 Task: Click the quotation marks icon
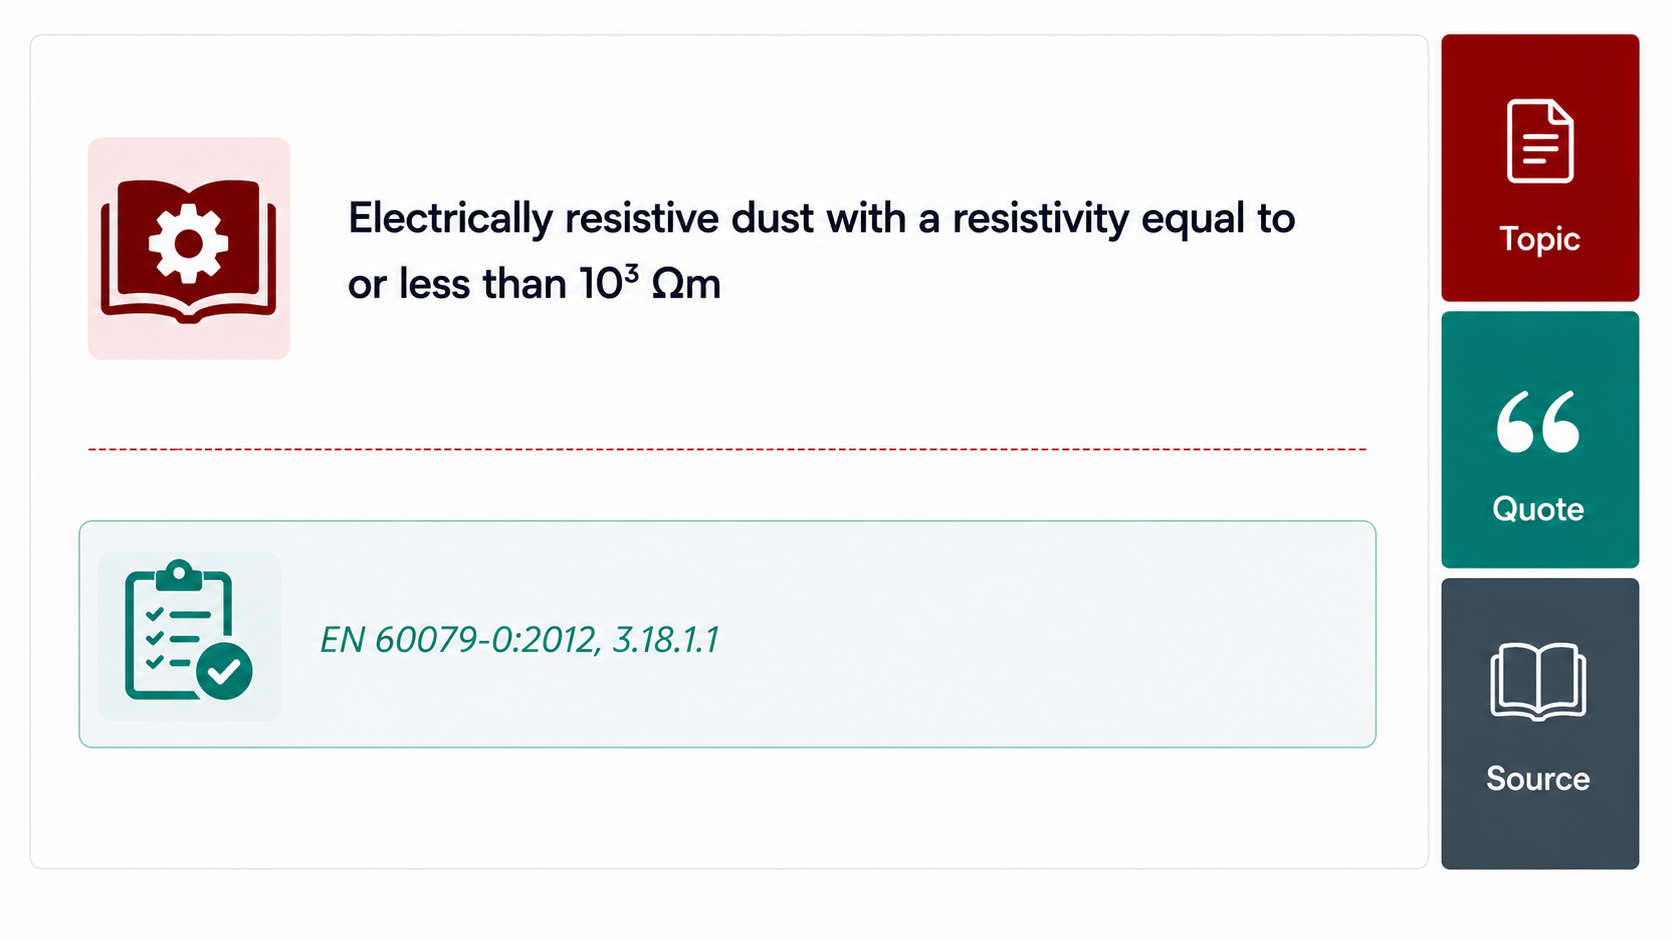tap(1538, 421)
